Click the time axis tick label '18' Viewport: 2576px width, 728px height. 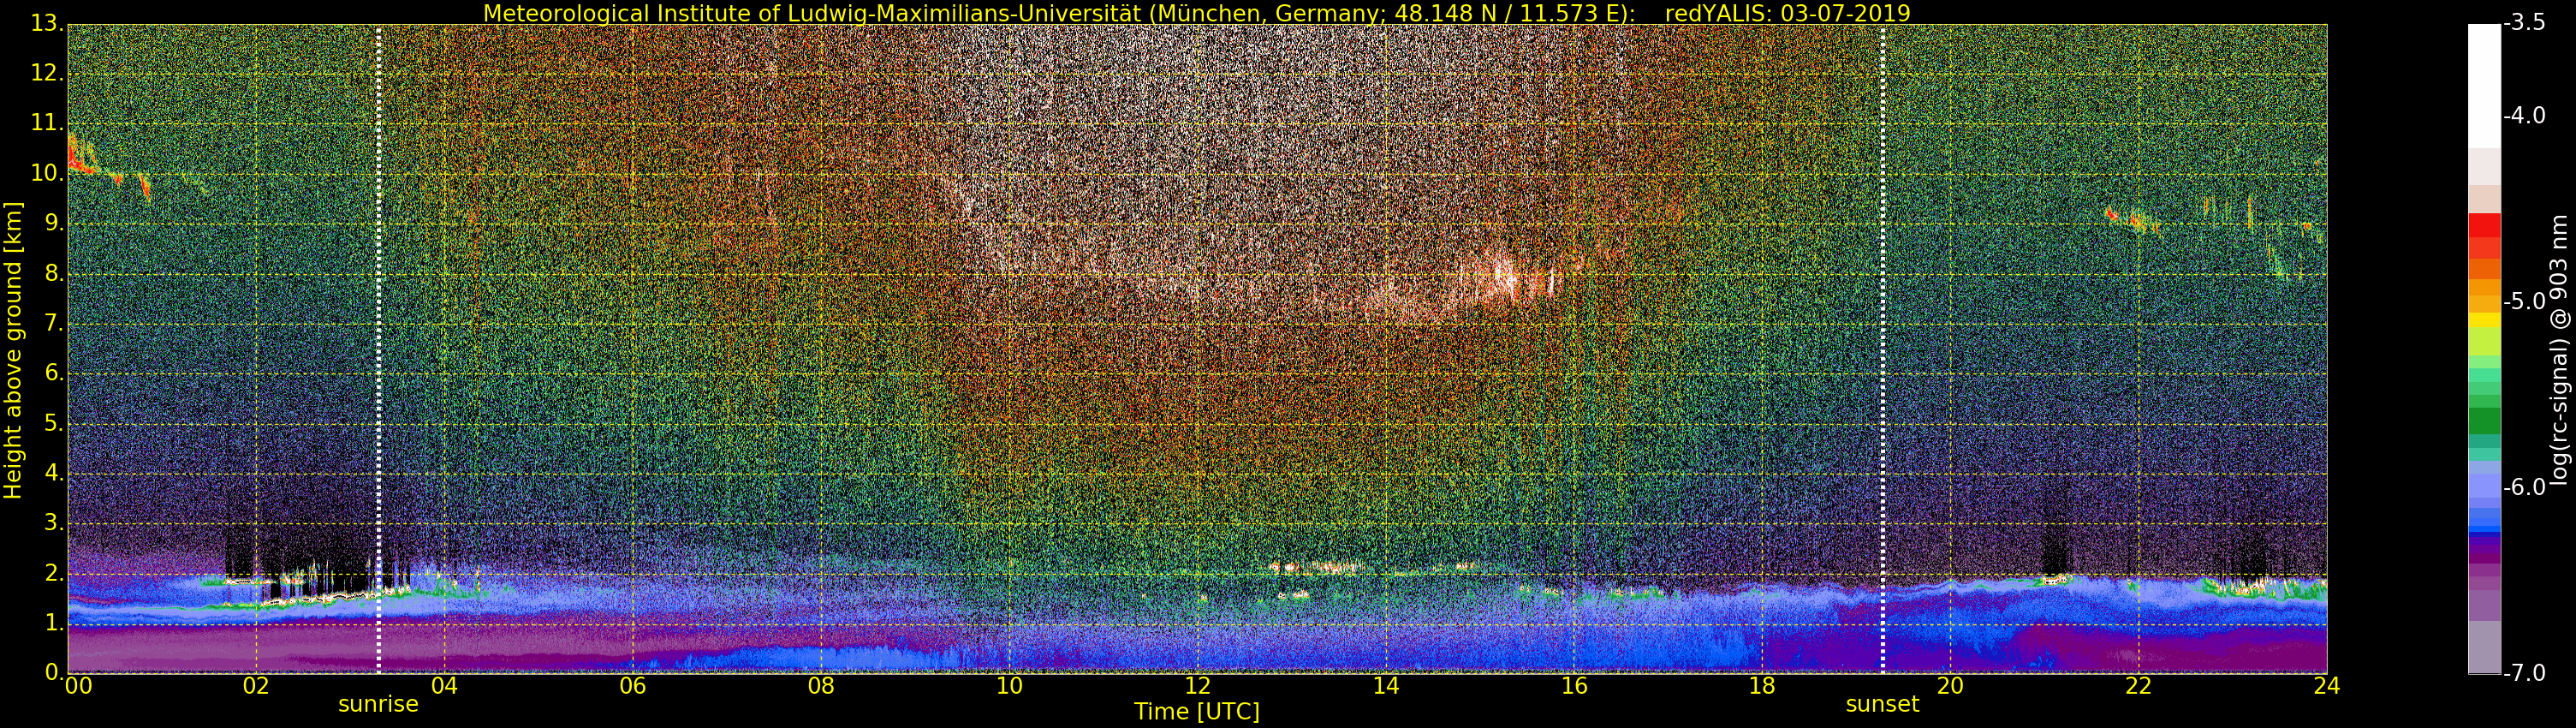(x=1762, y=686)
